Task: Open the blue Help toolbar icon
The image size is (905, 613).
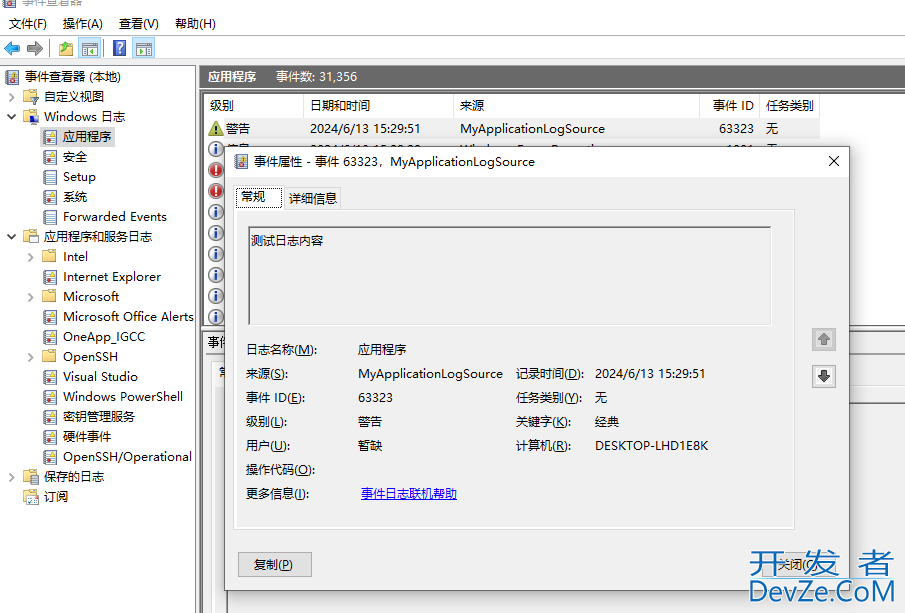Action: coord(119,48)
